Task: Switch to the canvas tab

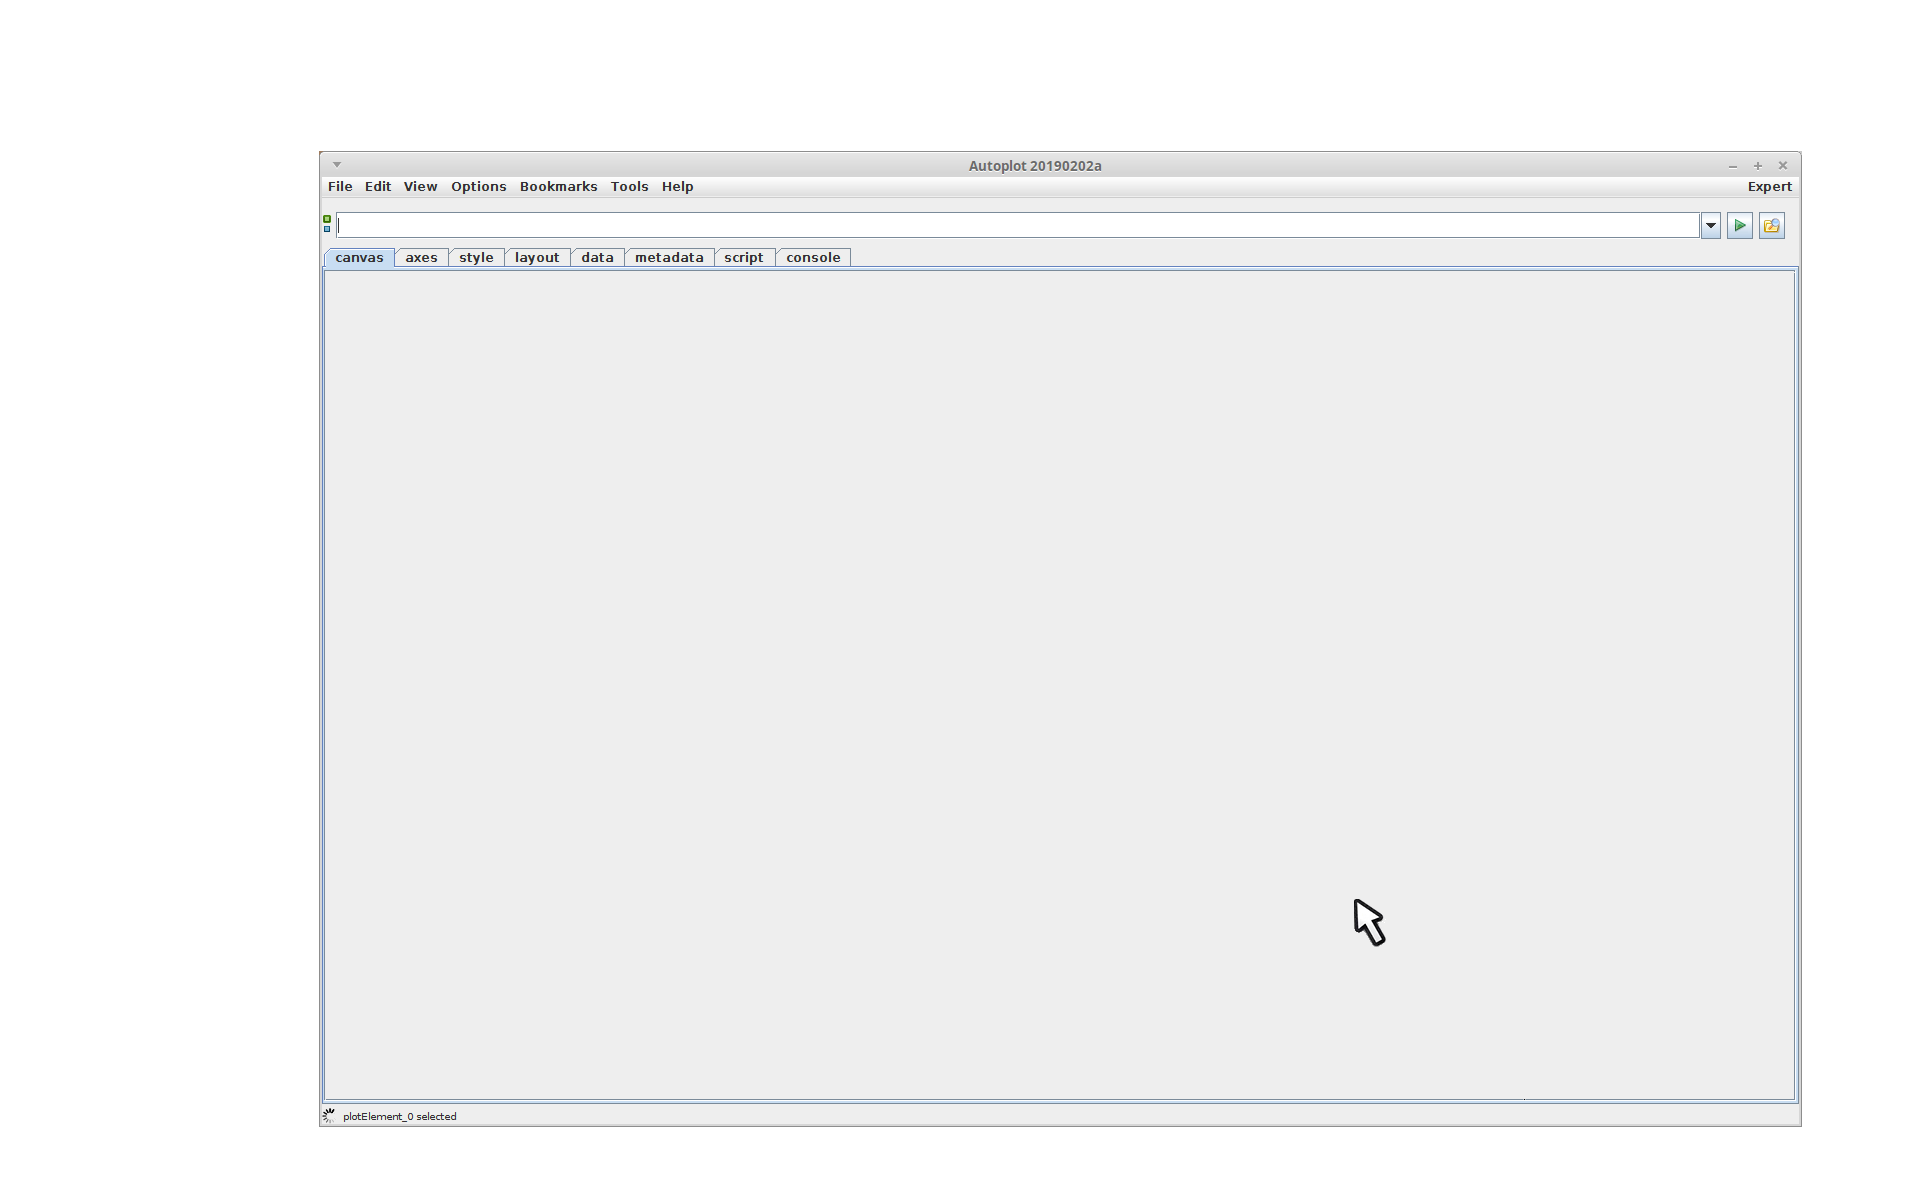Action: click(x=359, y=258)
